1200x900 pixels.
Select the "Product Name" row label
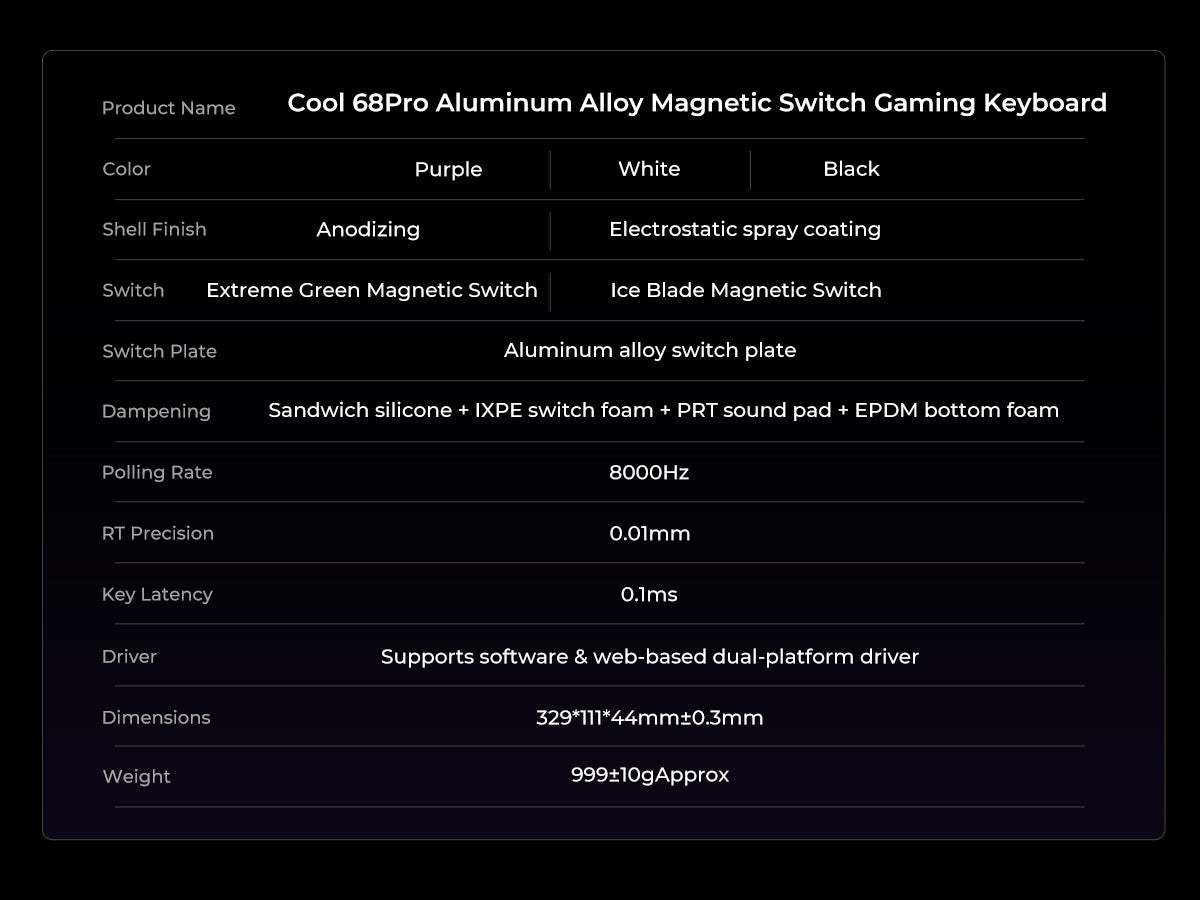click(169, 108)
